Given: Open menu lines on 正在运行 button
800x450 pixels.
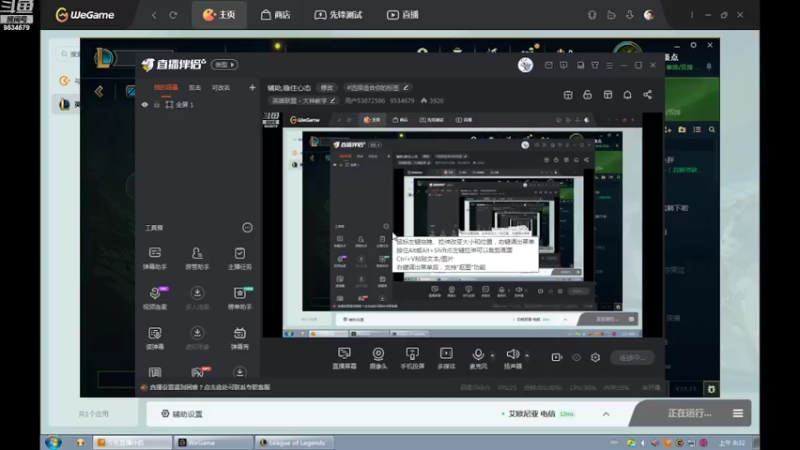Looking at the screenshot, I should tap(738, 413).
